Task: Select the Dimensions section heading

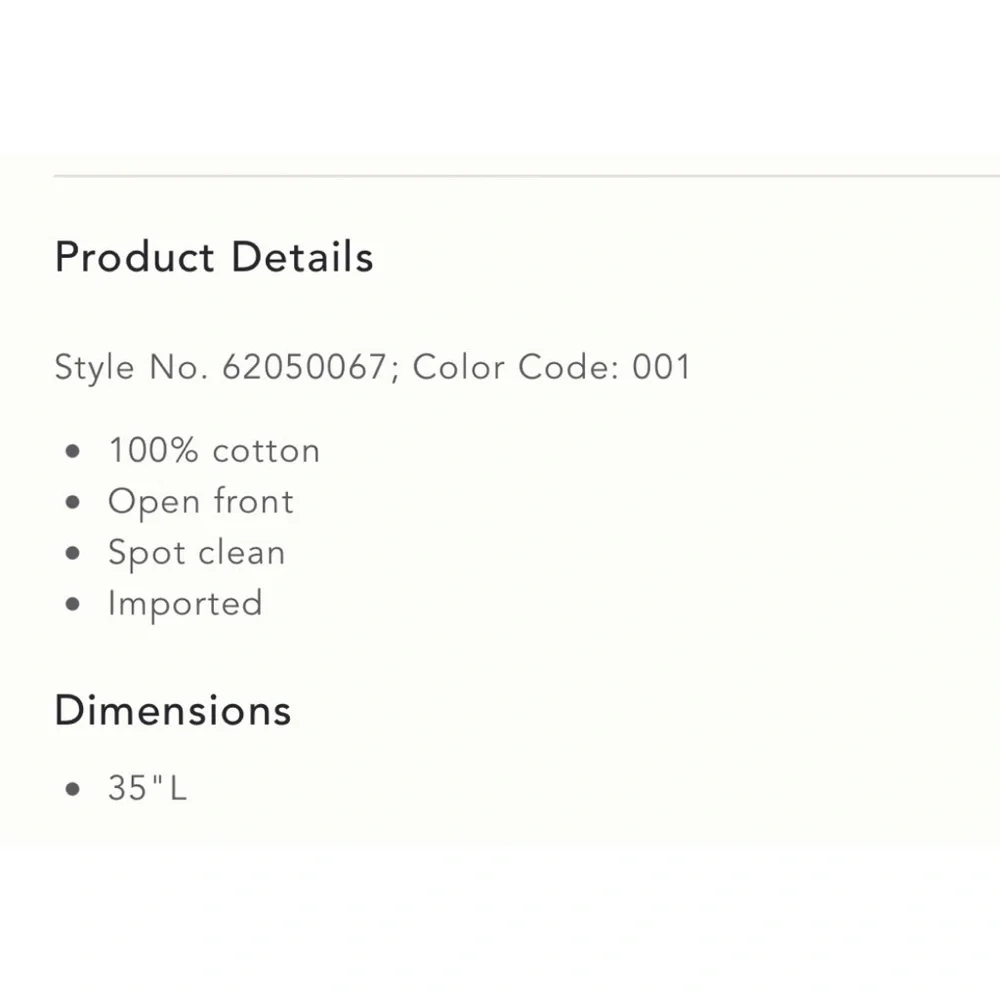Action: click(x=173, y=710)
